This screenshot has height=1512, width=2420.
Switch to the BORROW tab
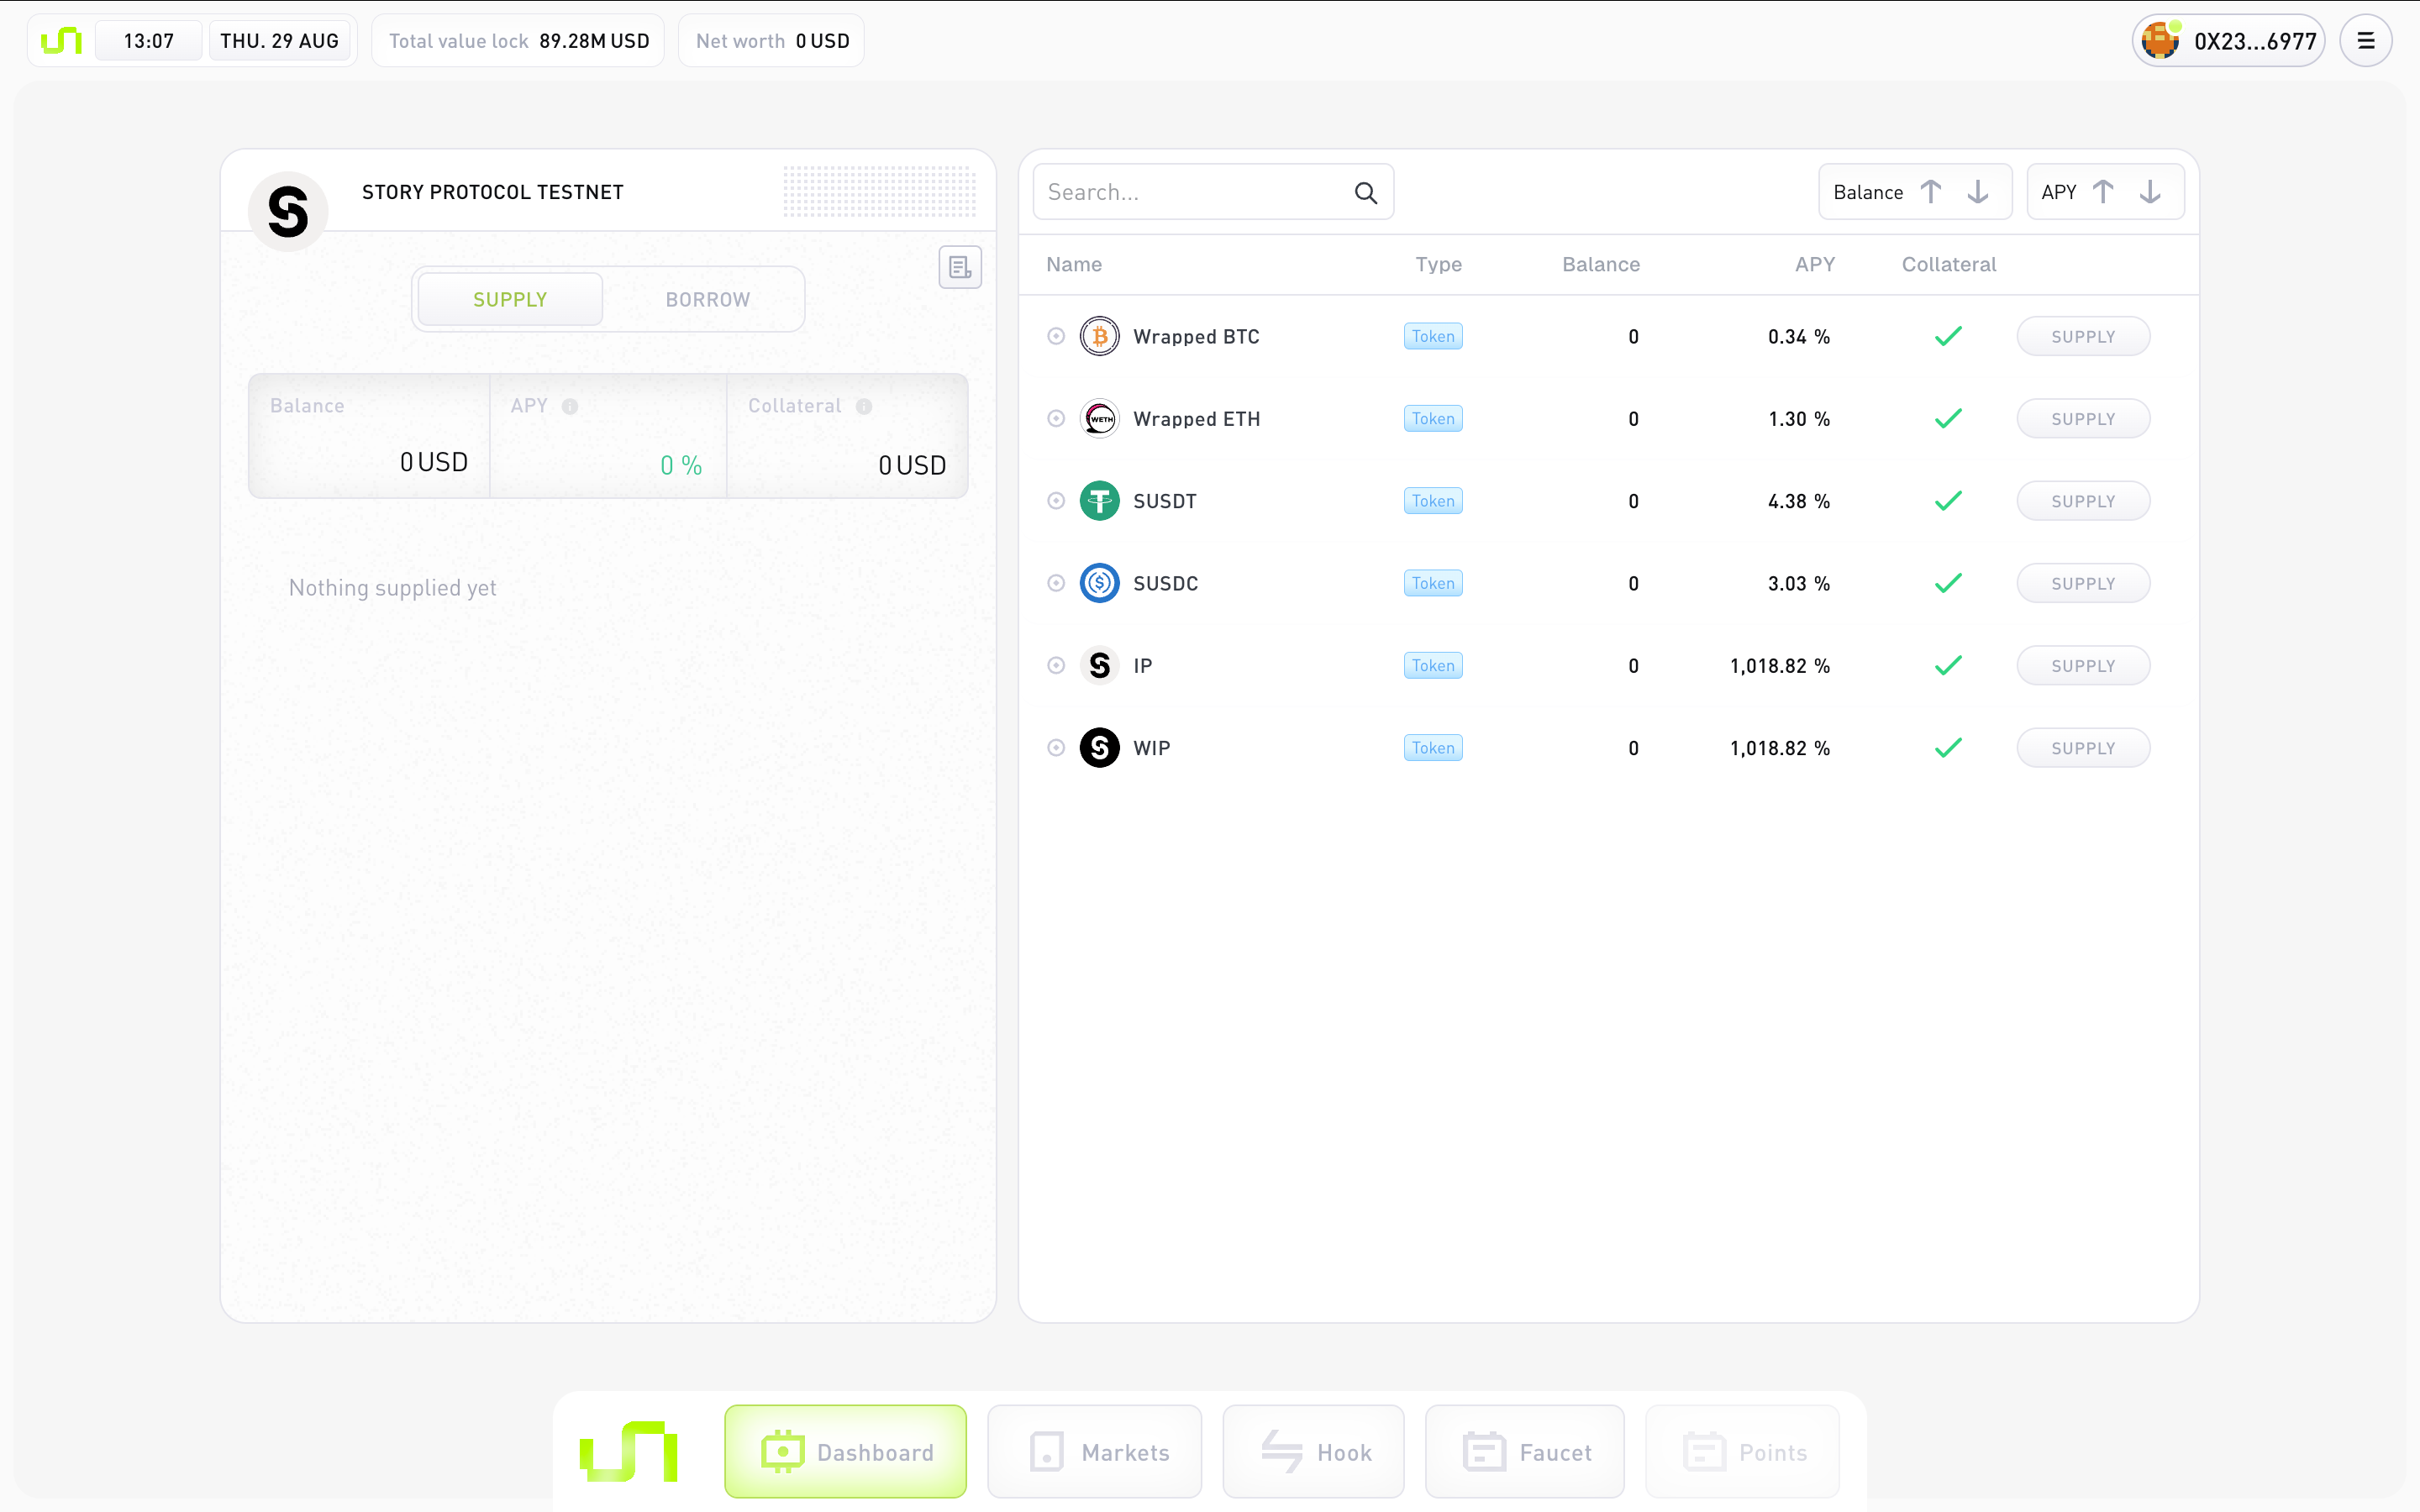[707, 300]
